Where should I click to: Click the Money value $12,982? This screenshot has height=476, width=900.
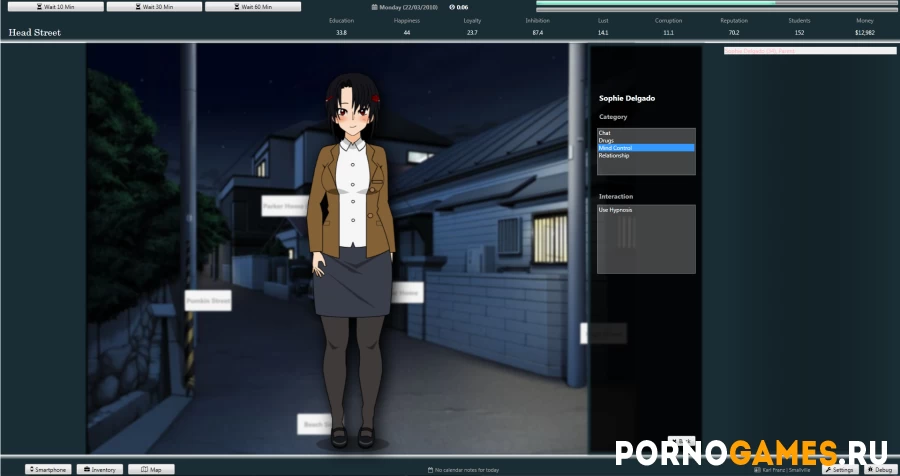(864, 33)
